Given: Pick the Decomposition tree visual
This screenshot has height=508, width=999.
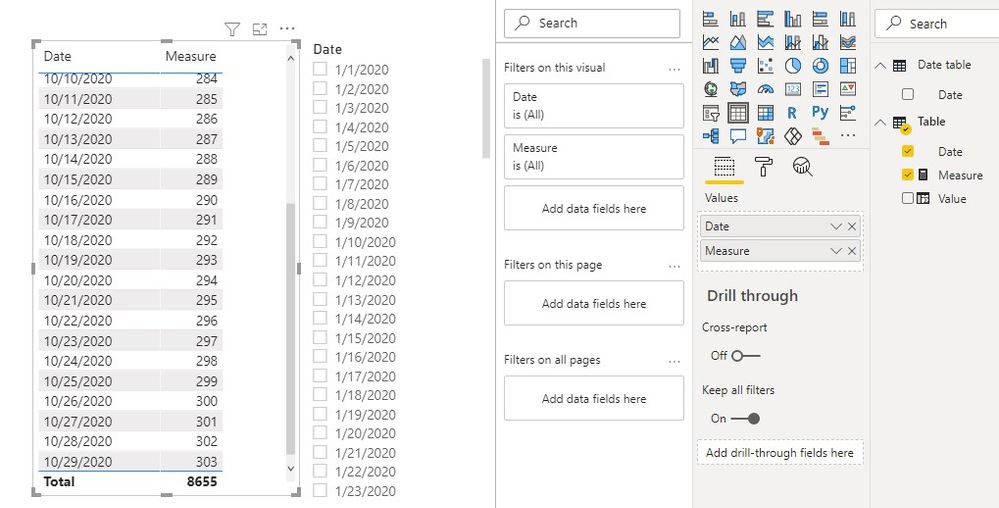Looking at the screenshot, I should tap(710, 136).
